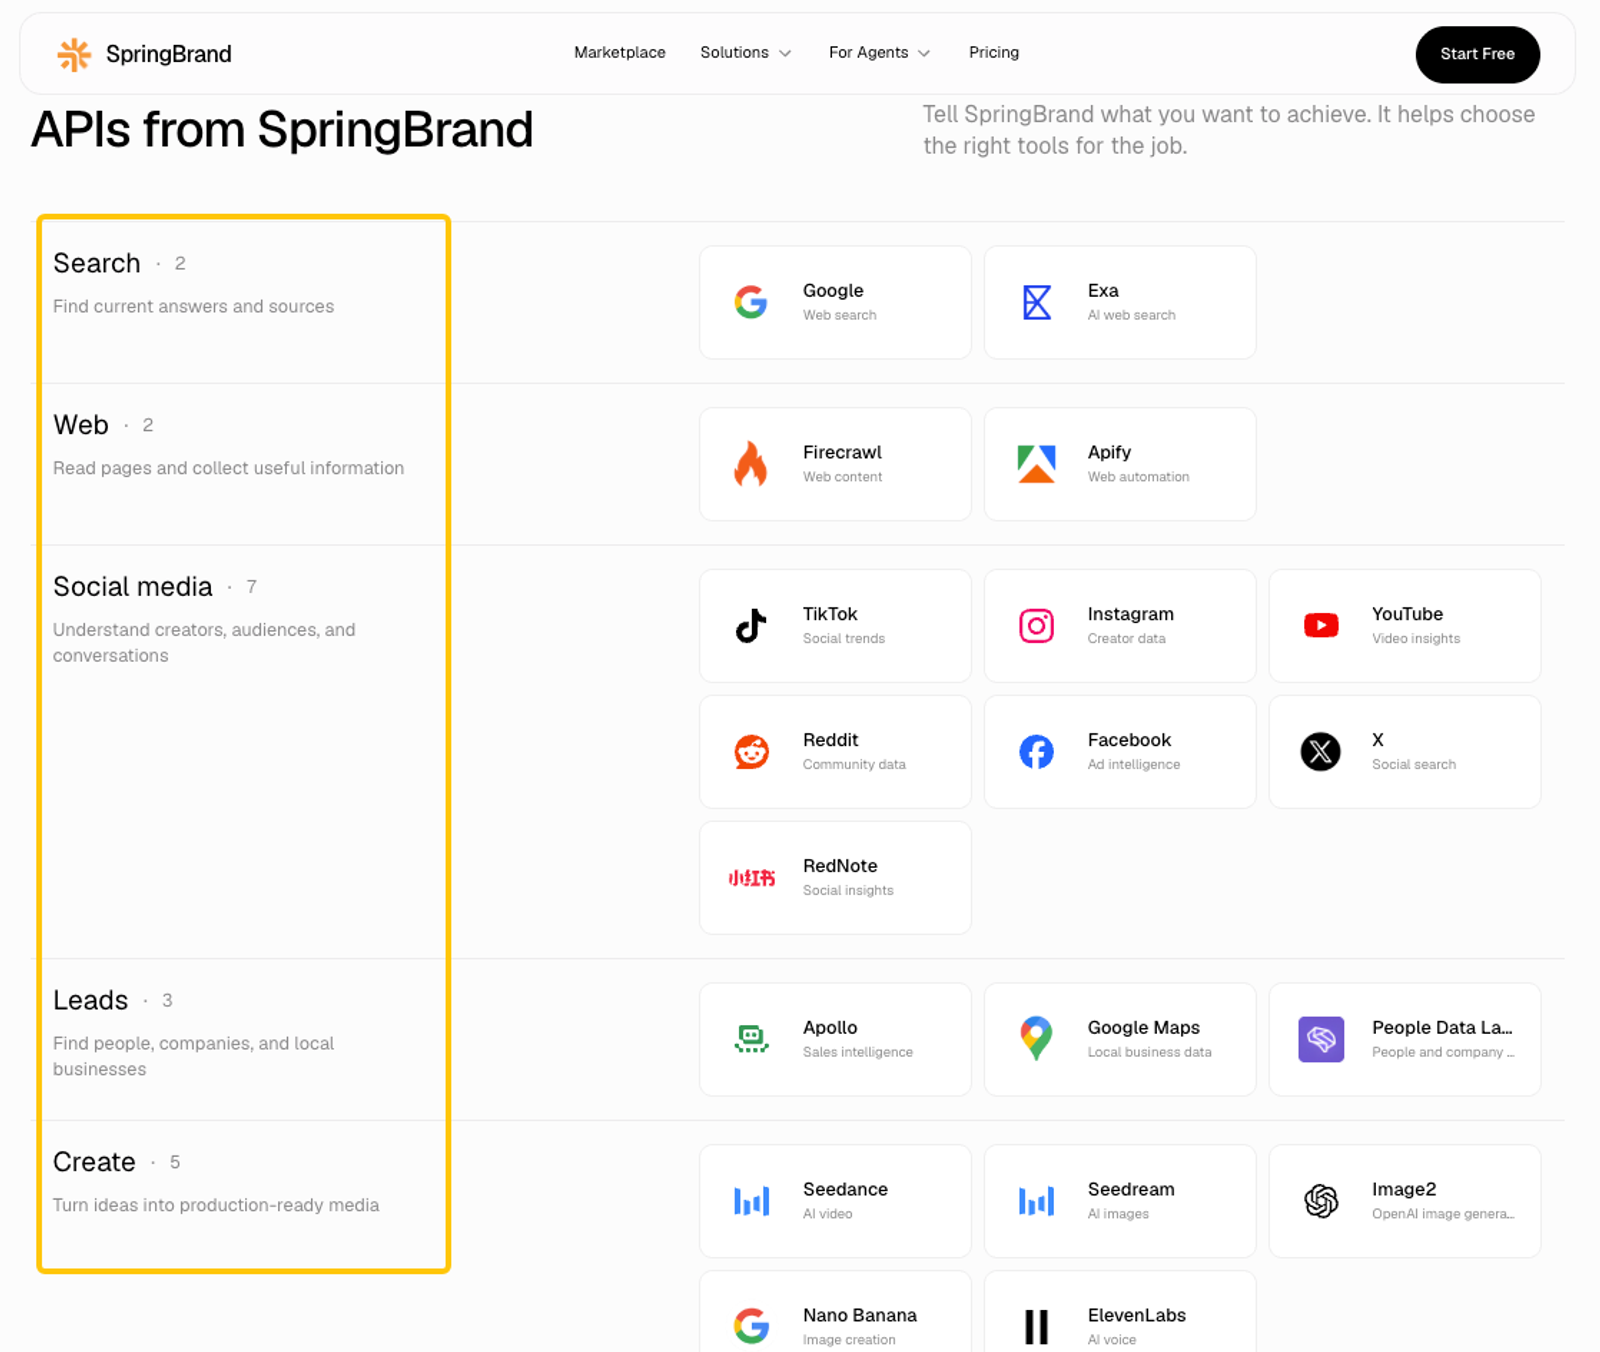Click the 'APIs from SpringBrand' heading
The width and height of the screenshot is (1600, 1352).
(282, 130)
